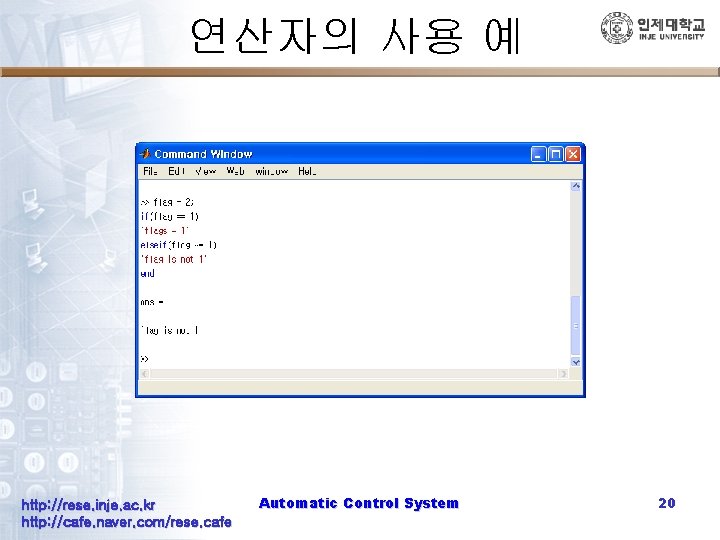Maximize the Command Window
Screen dimensions: 720x540
[x=556, y=154]
